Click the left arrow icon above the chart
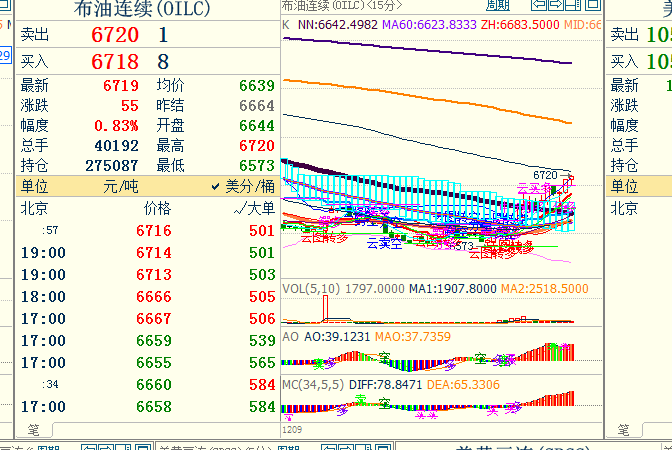The width and height of the screenshot is (672, 450). pyautogui.click(x=540, y=6)
